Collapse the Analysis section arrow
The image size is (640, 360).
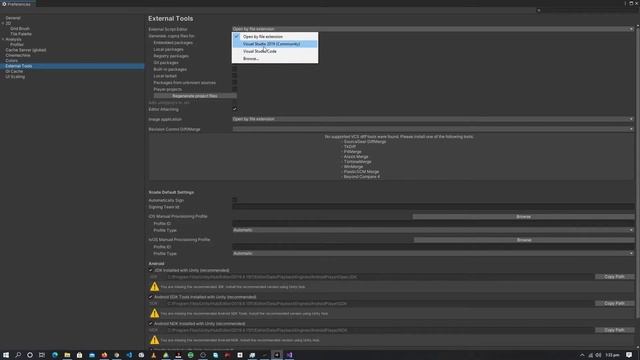3,39
